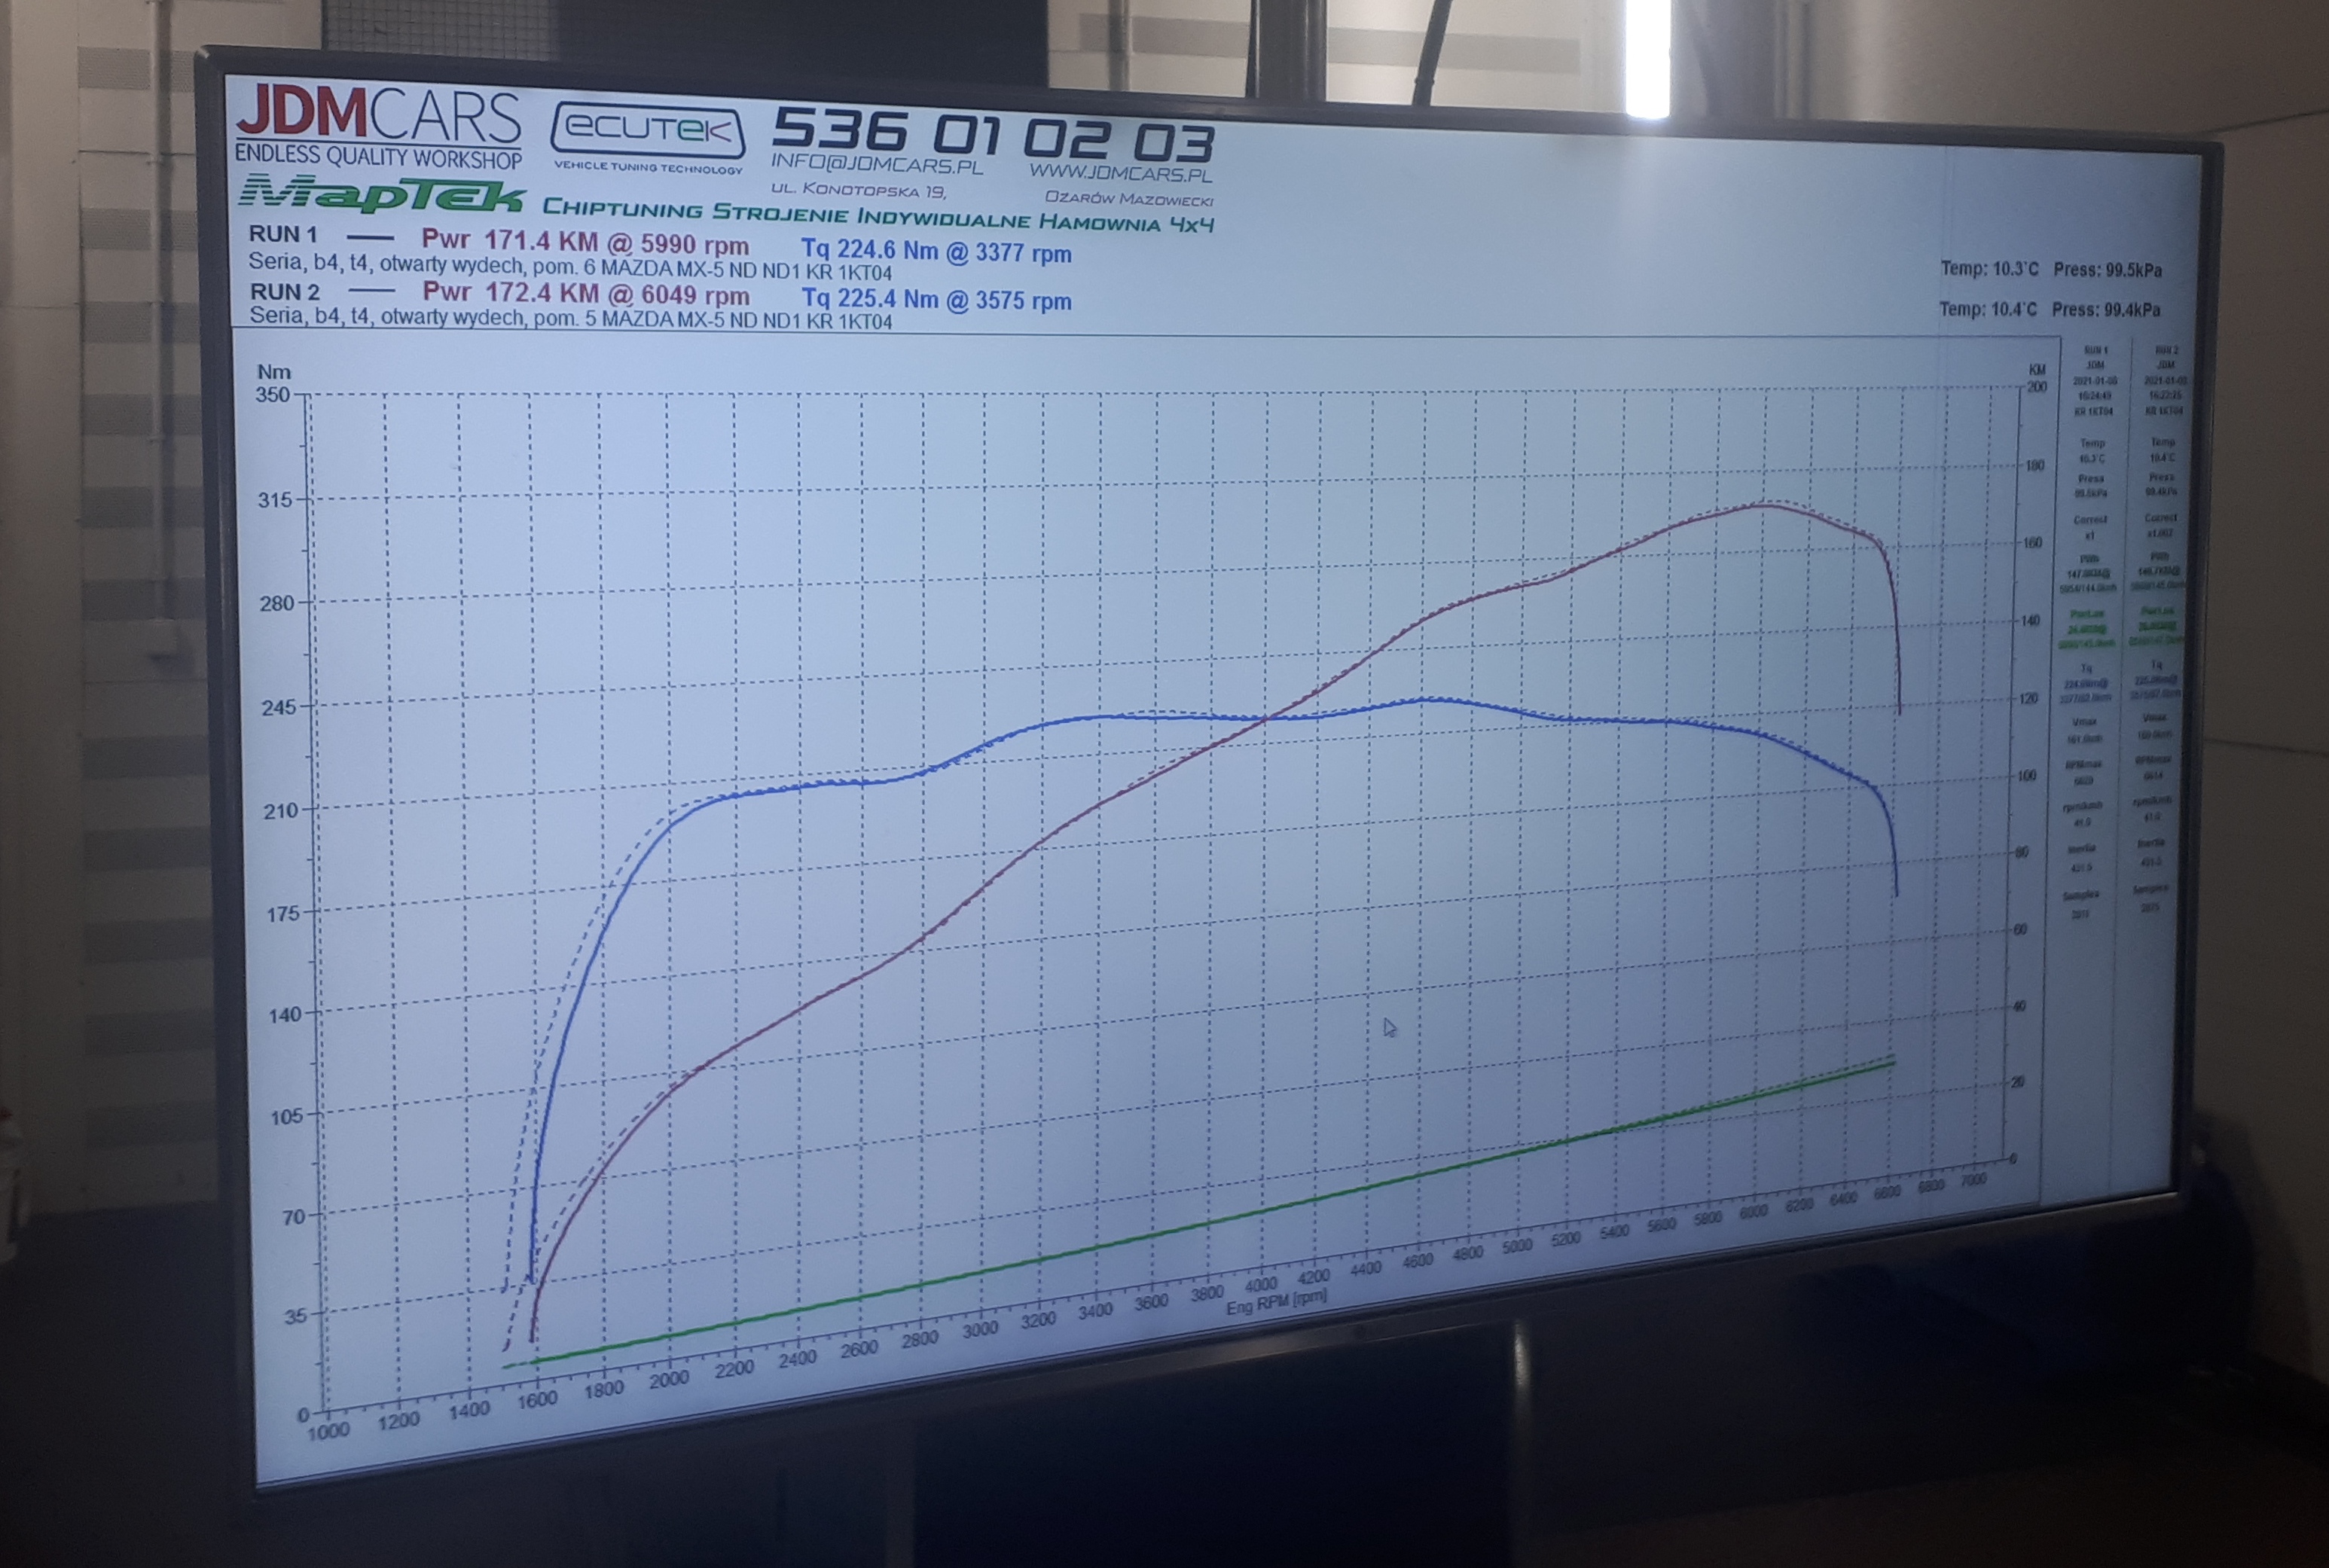Click the 3000 rpm axis tick label
This screenshot has width=2329, height=1568.
point(980,1329)
